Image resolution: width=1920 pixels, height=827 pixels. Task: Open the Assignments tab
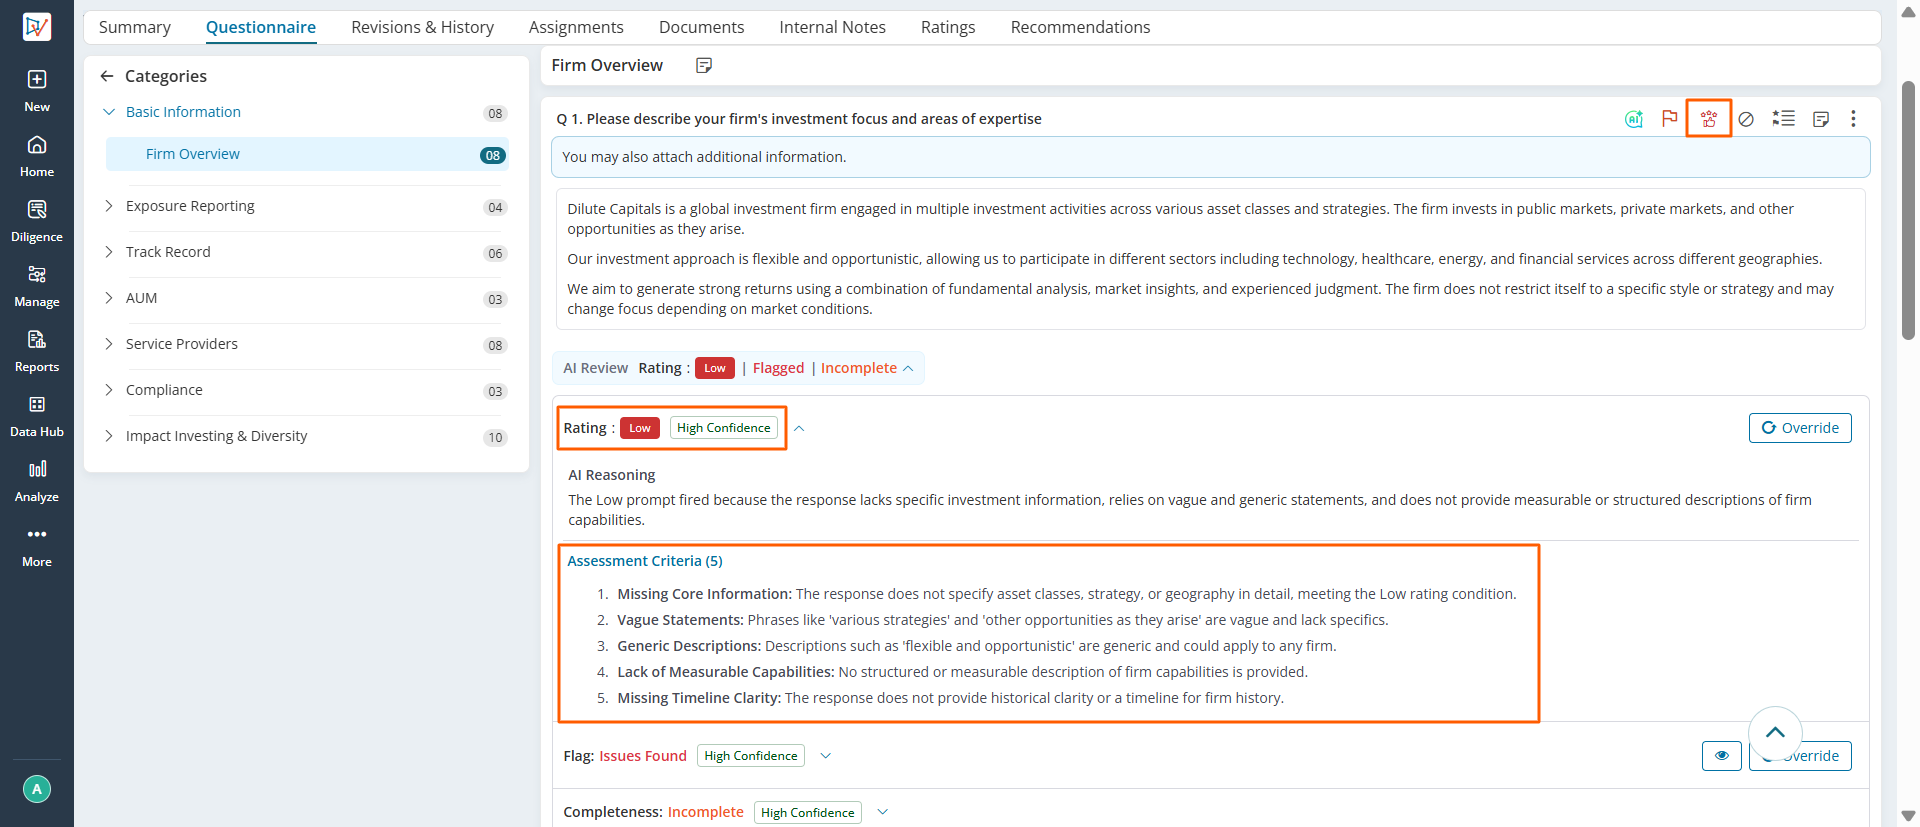coord(576,27)
